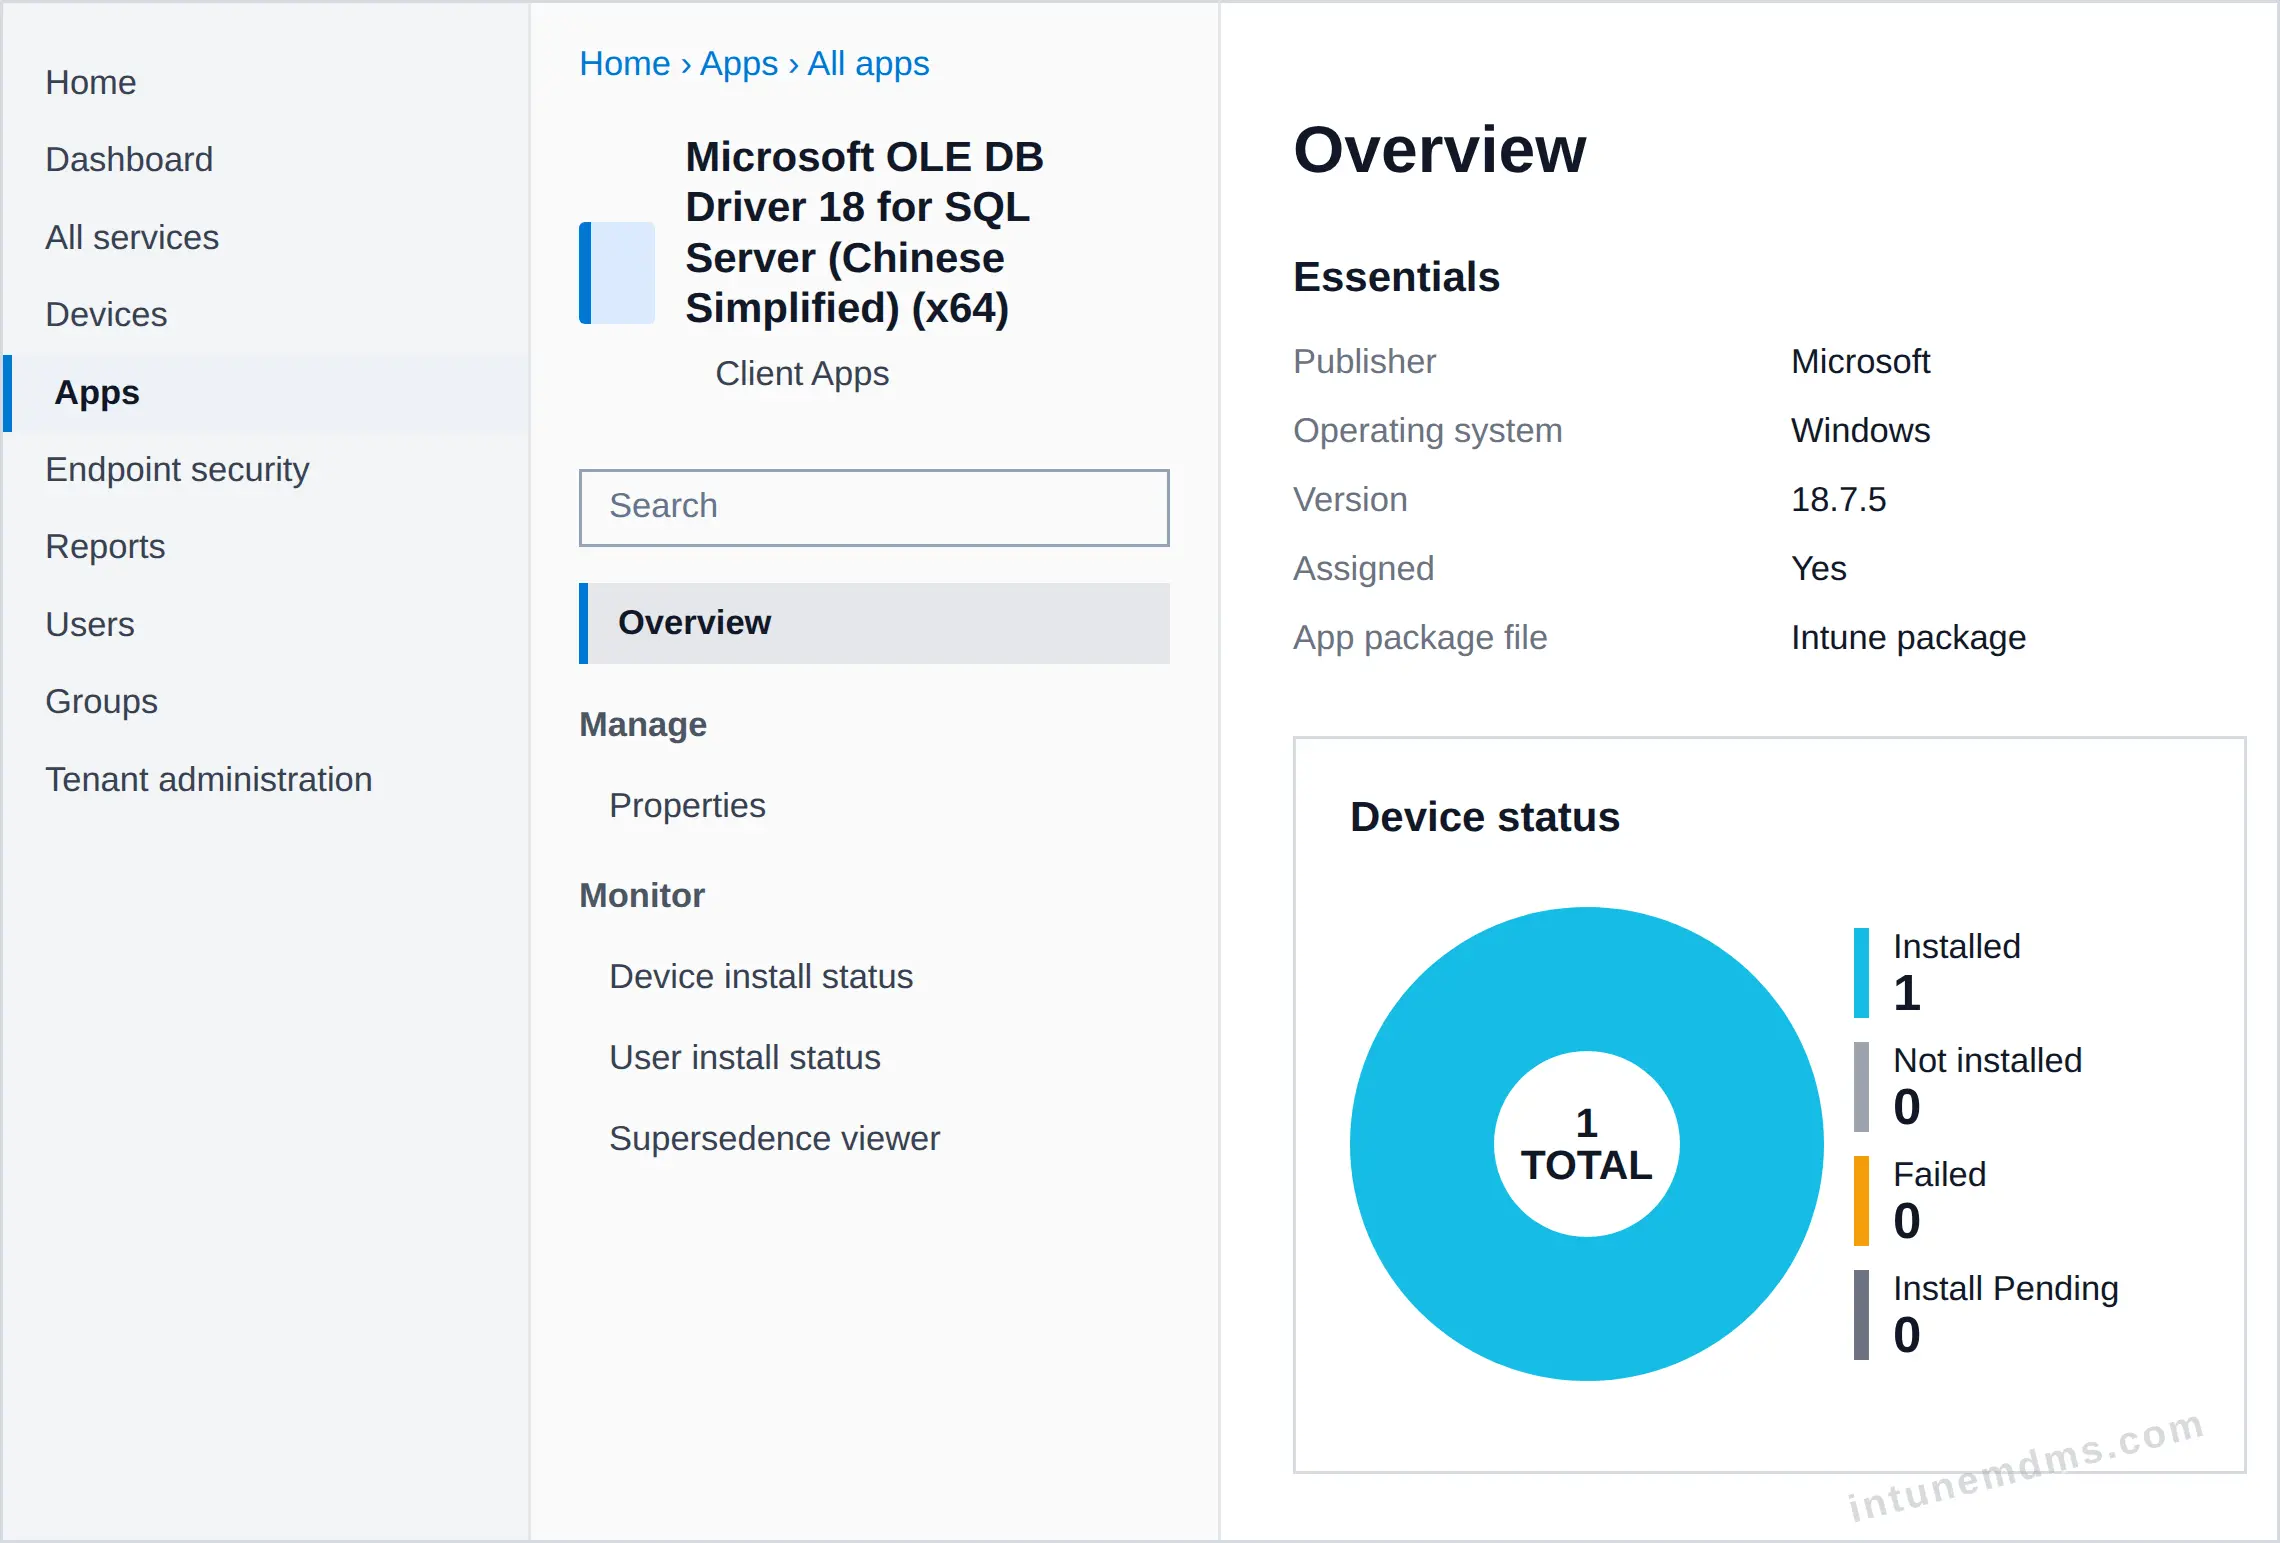Click the Client Apps subtitle
The image size is (2280, 1543).
coord(802,374)
